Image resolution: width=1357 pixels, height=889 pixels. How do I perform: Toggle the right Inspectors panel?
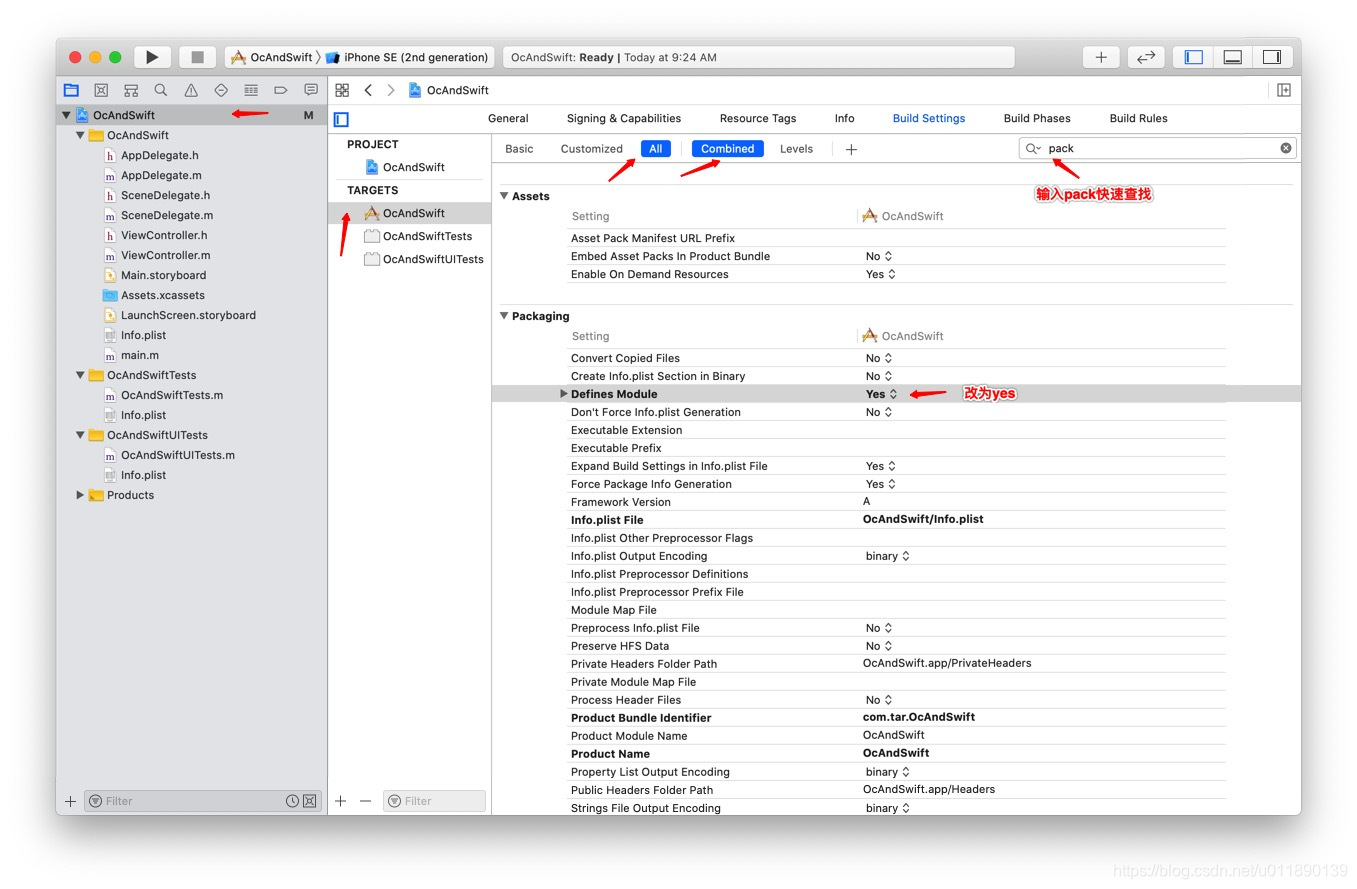[x=1272, y=57]
